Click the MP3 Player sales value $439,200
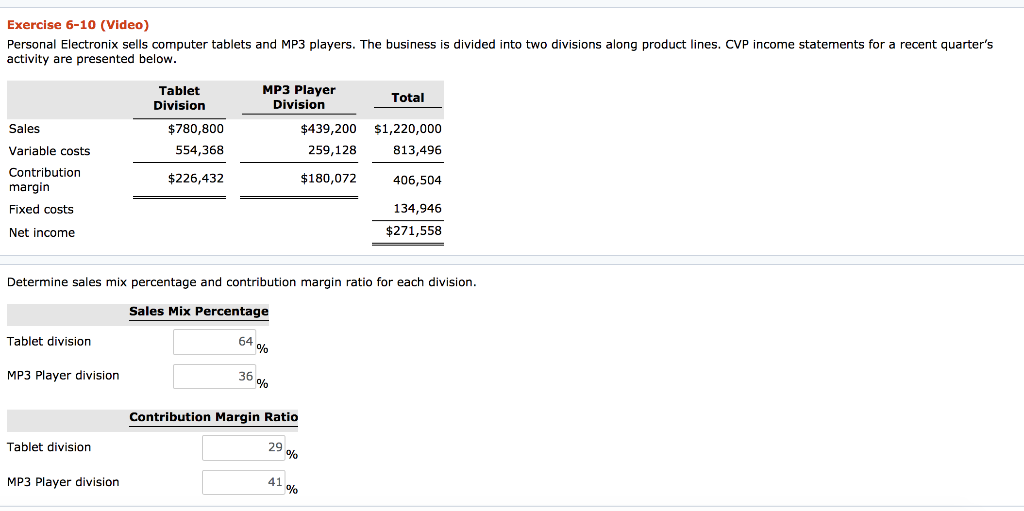This screenshot has height=511, width=1024. [x=328, y=129]
